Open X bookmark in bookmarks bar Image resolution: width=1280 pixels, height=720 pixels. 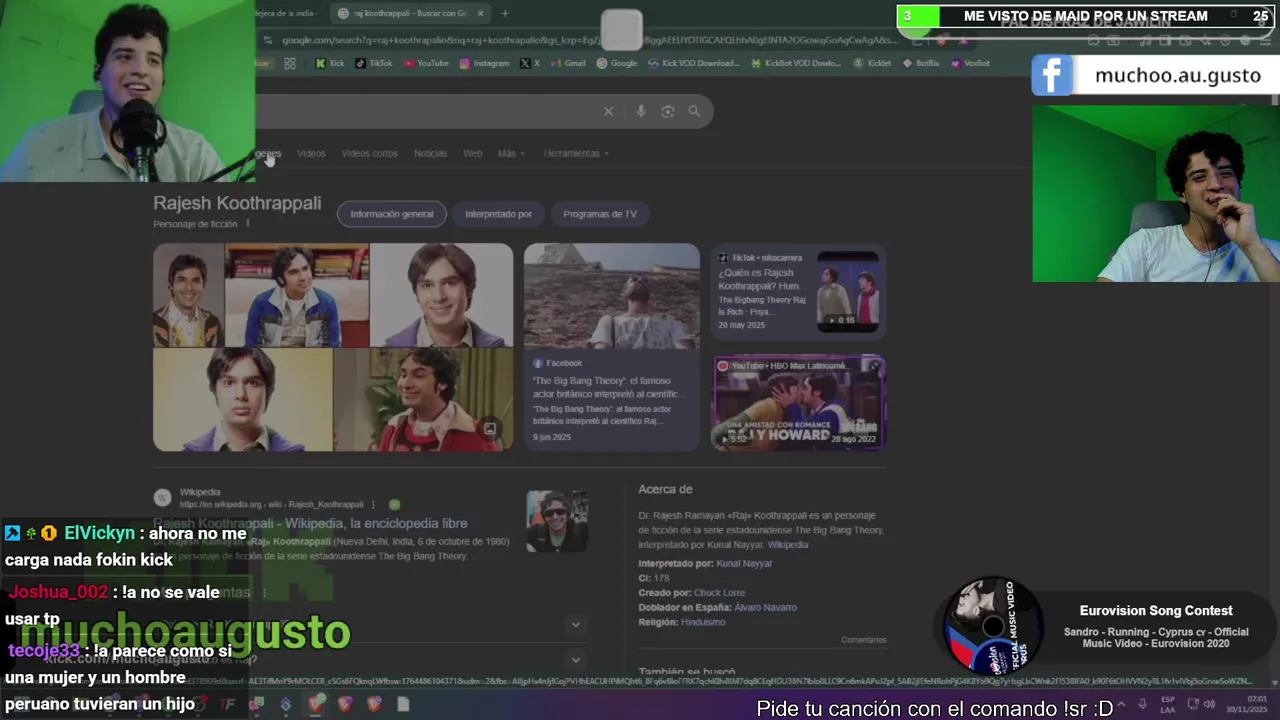coord(531,63)
